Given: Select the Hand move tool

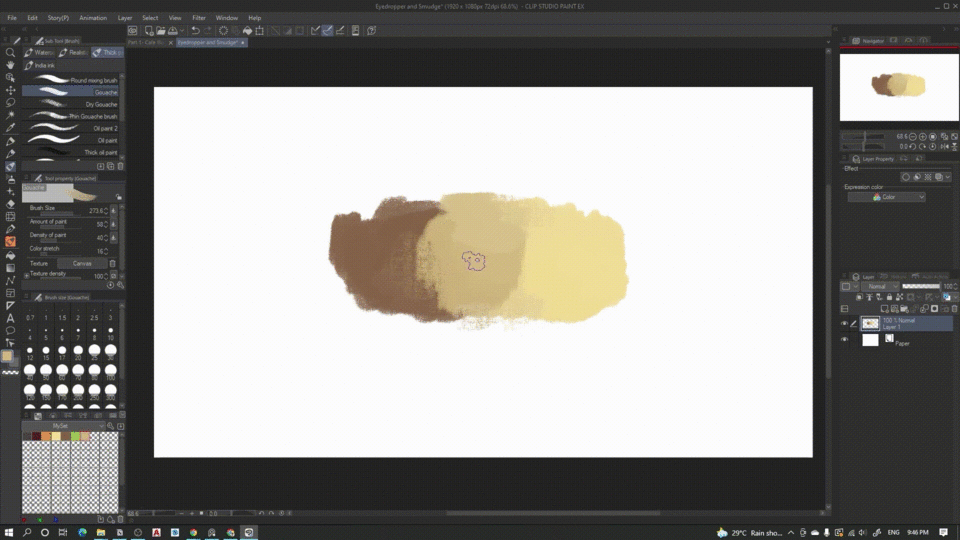Looking at the screenshot, I should [10, 65].
